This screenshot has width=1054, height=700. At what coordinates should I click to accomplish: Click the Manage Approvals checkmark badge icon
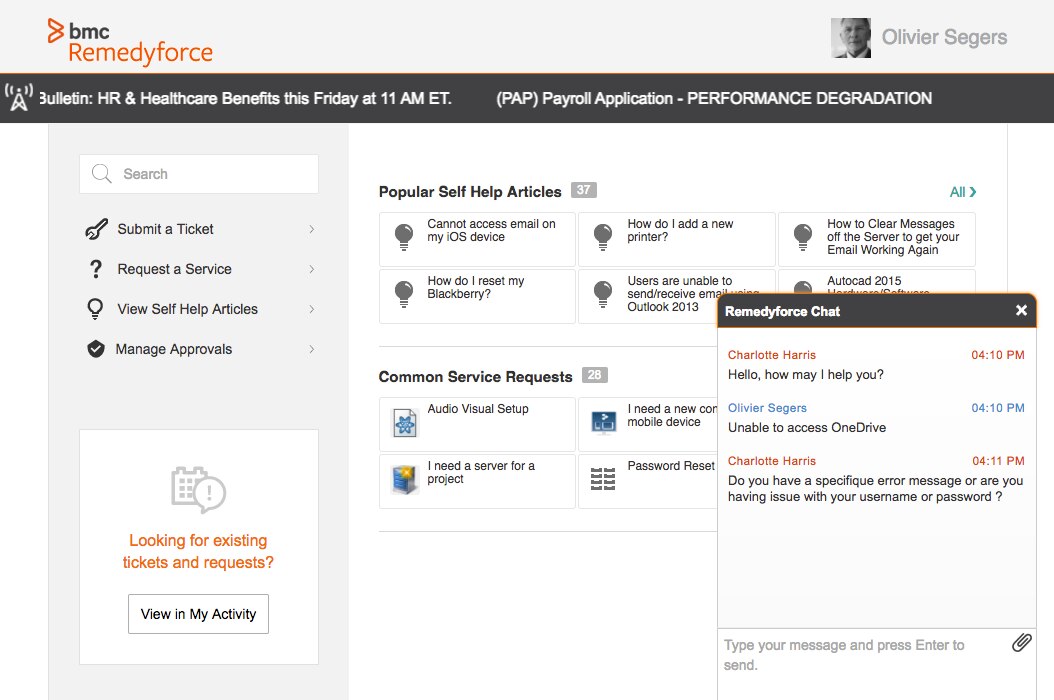(x=96, y=349)
